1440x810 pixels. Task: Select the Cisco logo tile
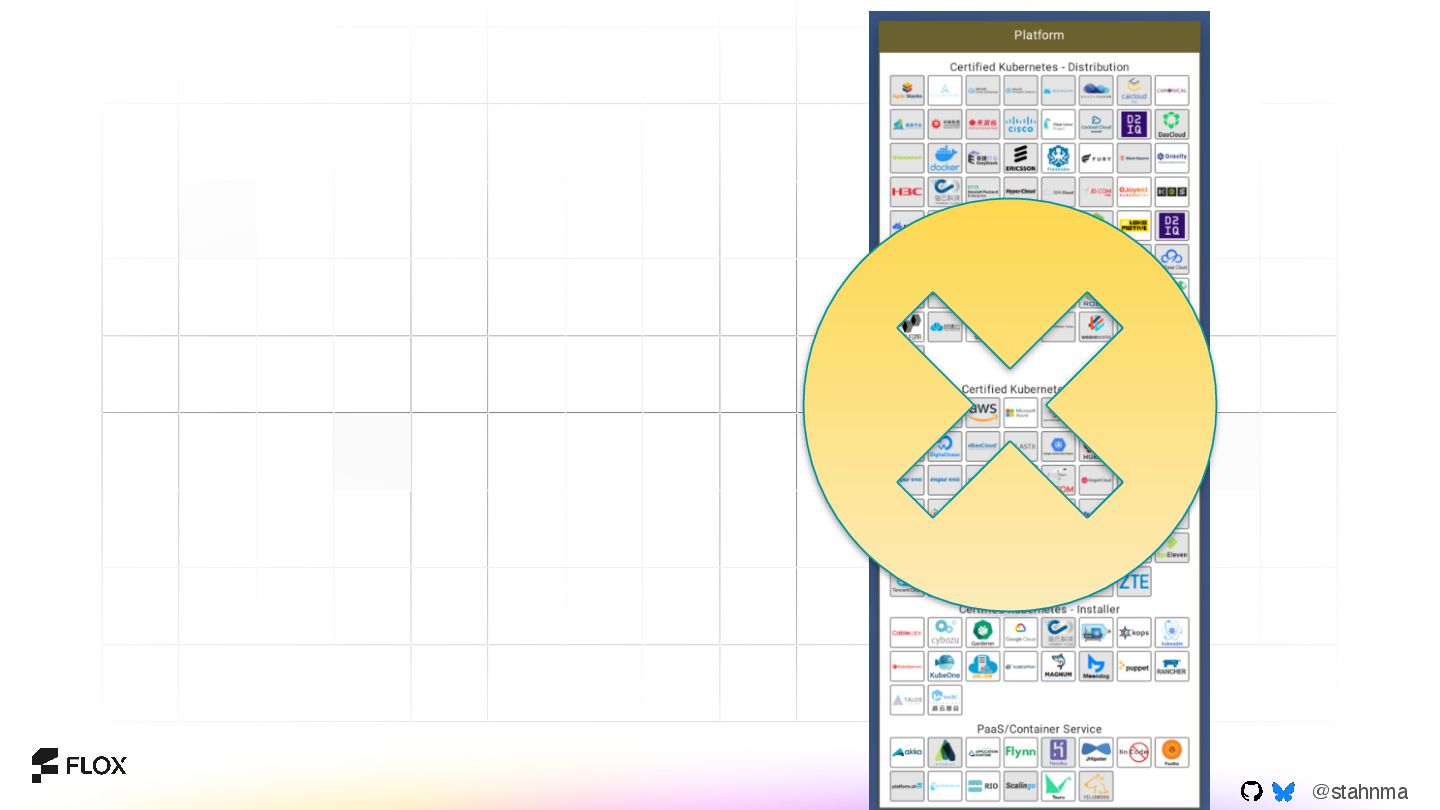1021,124
